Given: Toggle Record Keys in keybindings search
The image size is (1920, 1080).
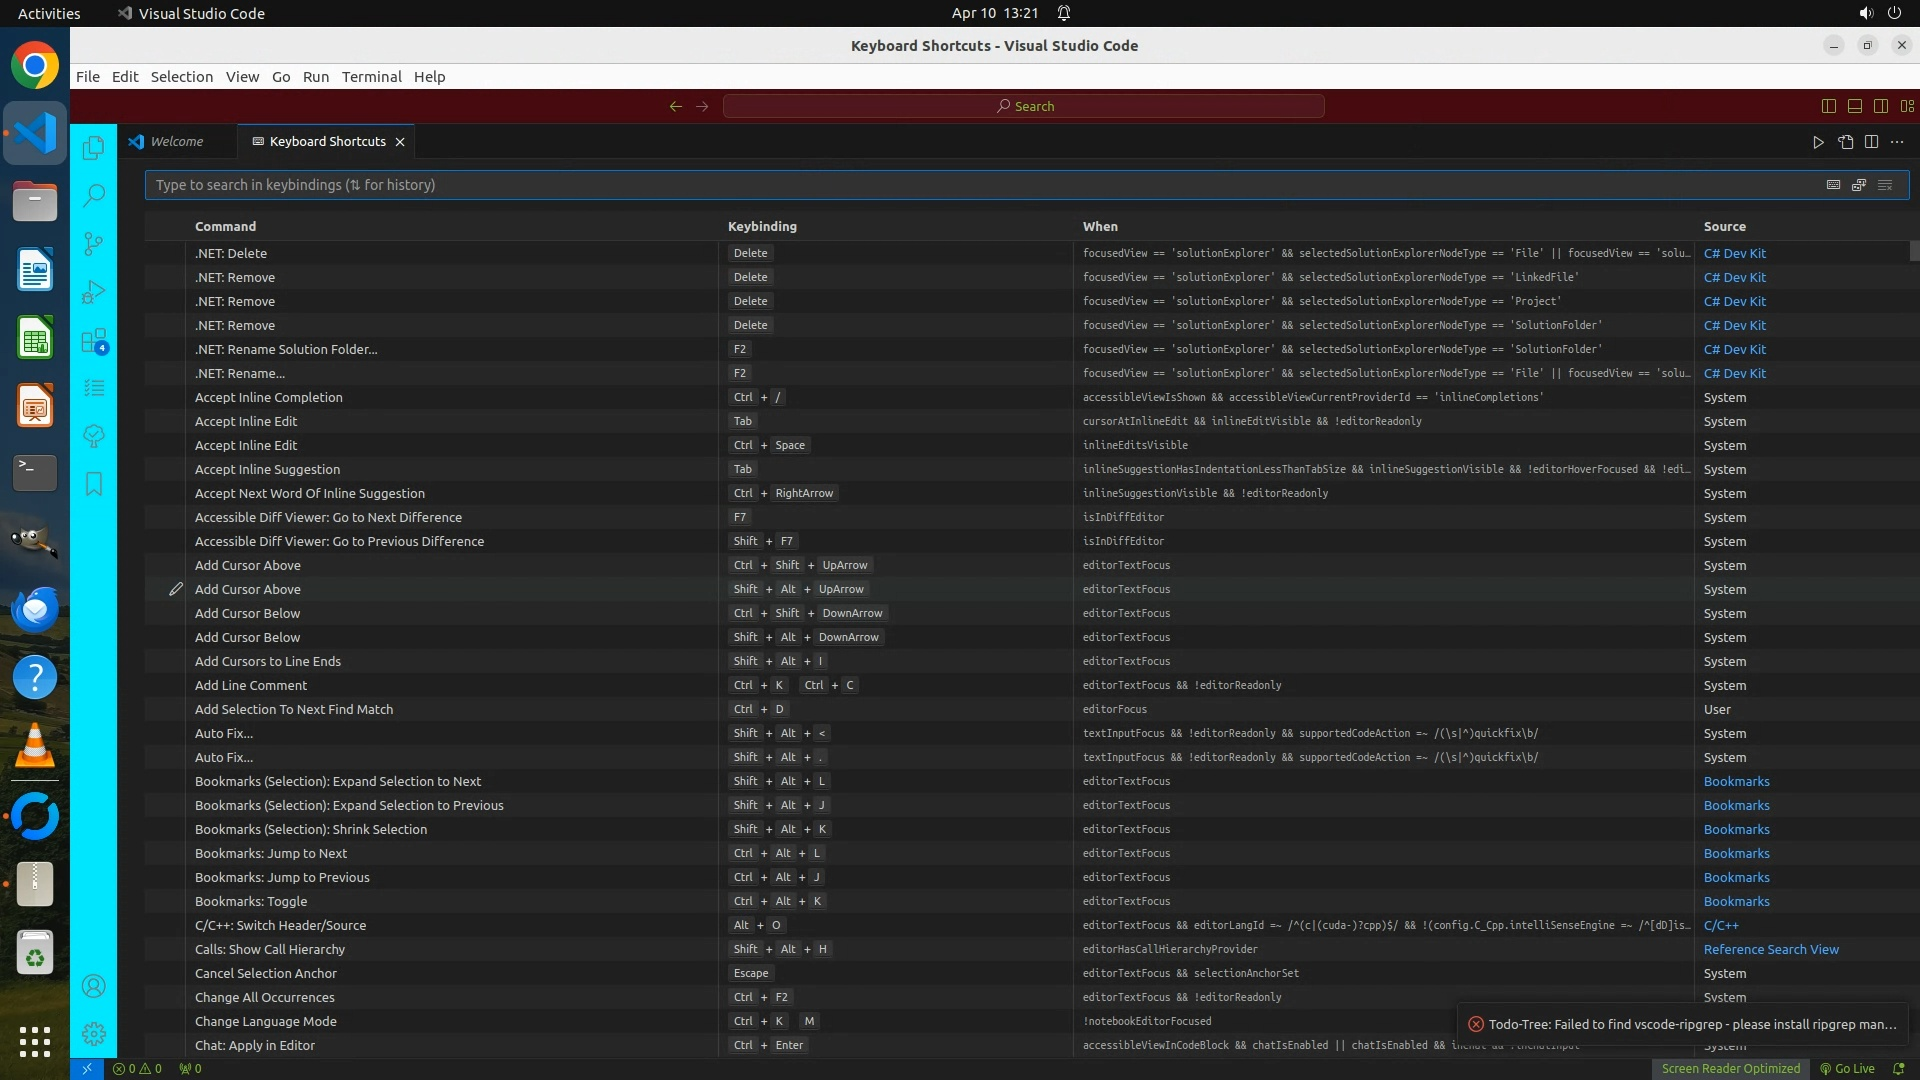Looking at the screenshot, I should click(1833, 185).
